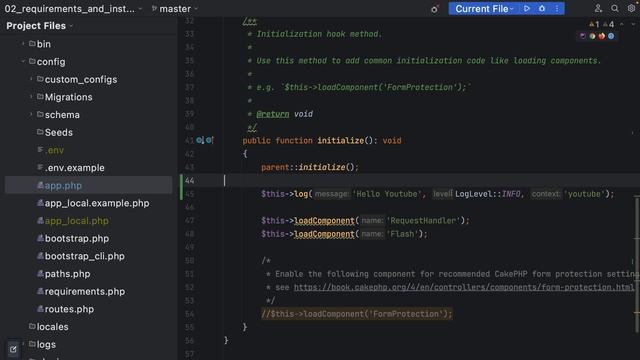Open the Current File run configuration dropdown
This screenshot has height=360, width=640.
(484, 9)
